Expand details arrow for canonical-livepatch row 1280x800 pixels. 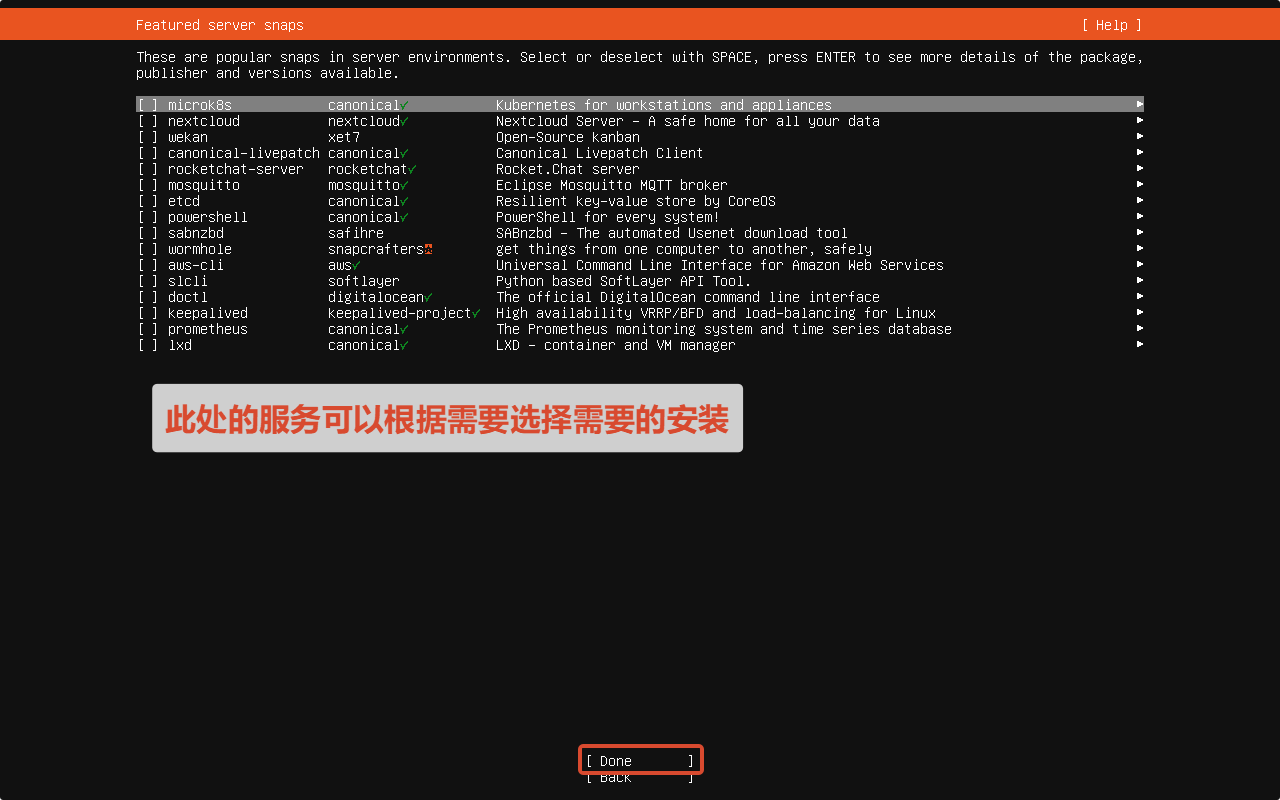tap(1140, 152)
